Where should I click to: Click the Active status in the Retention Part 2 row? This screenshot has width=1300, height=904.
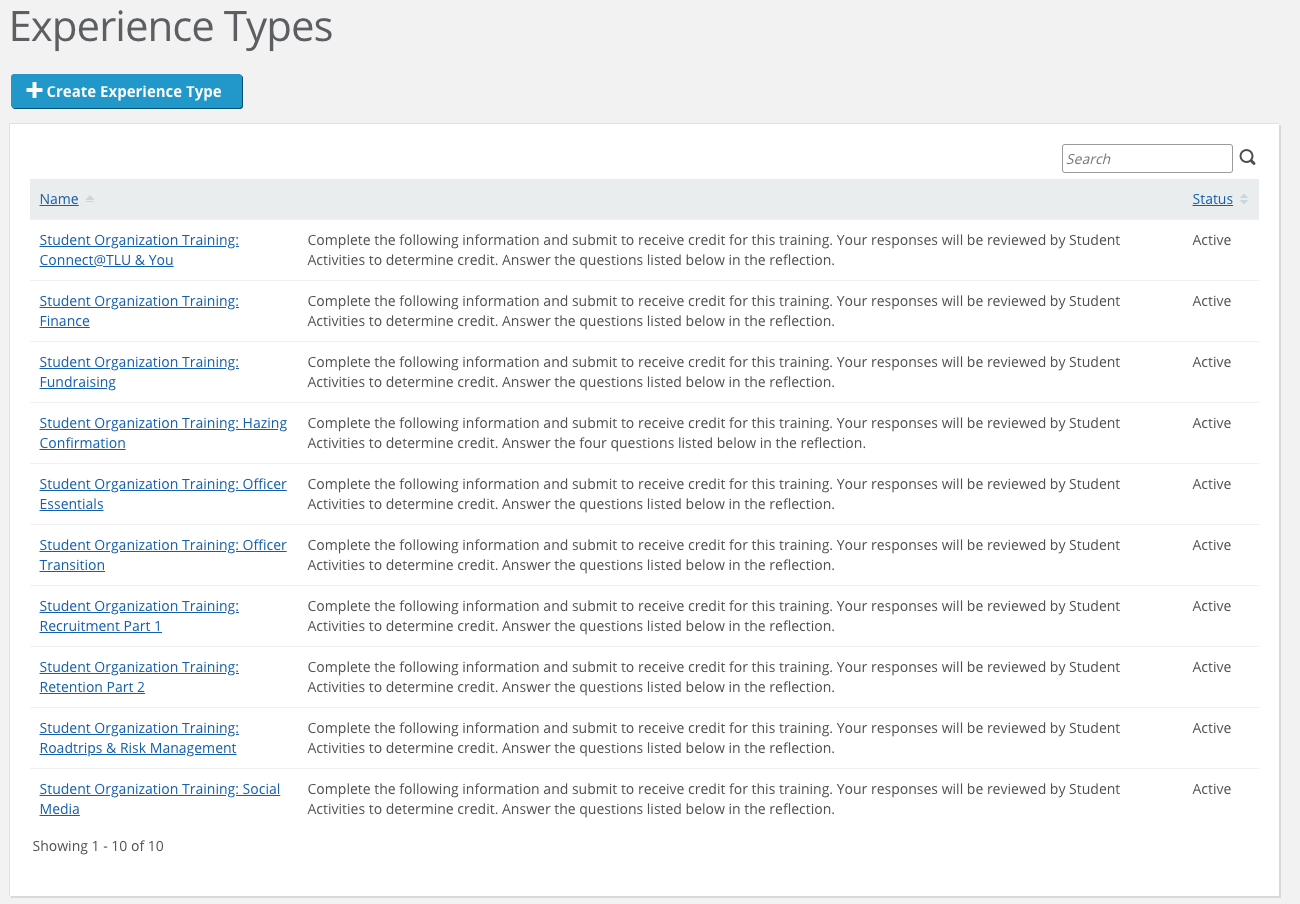tap(1211, 667)
